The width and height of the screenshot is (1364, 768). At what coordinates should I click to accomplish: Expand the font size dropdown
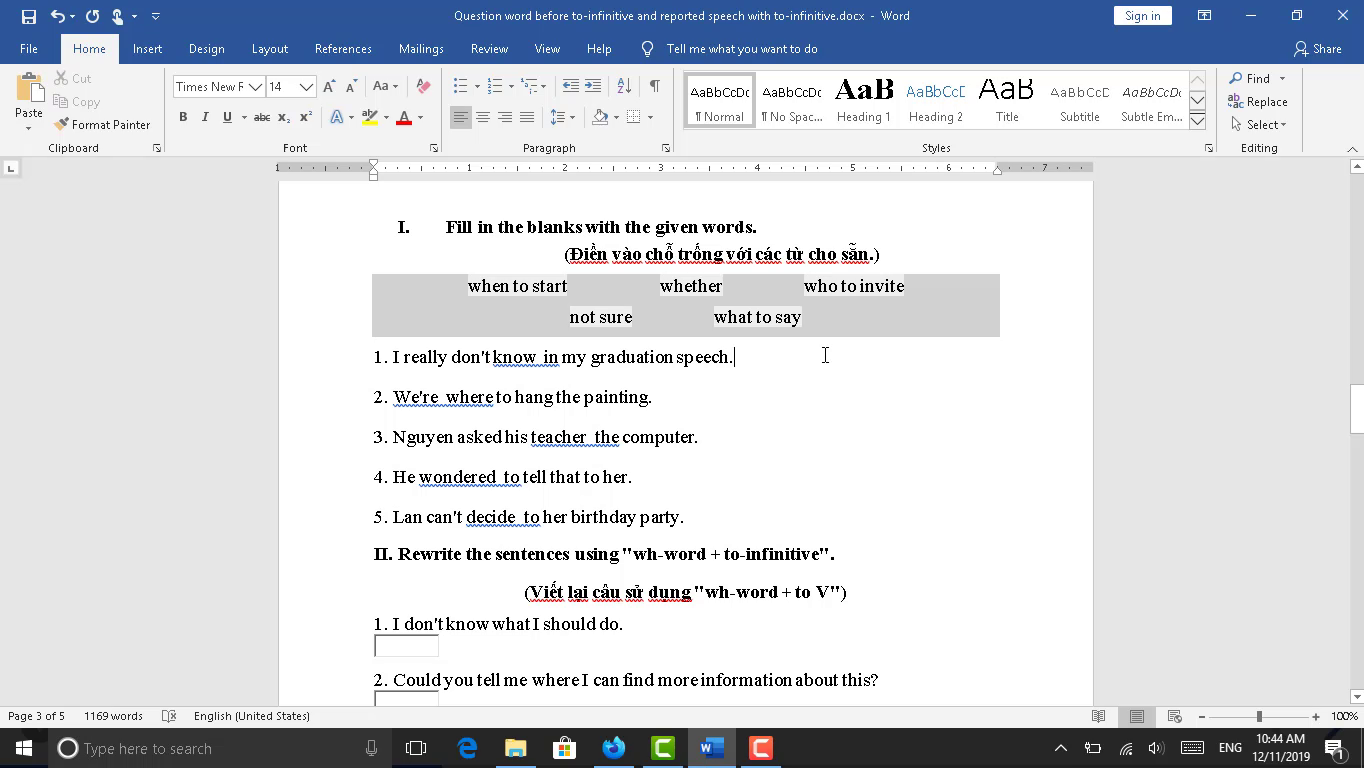click(x=306, y=87)
